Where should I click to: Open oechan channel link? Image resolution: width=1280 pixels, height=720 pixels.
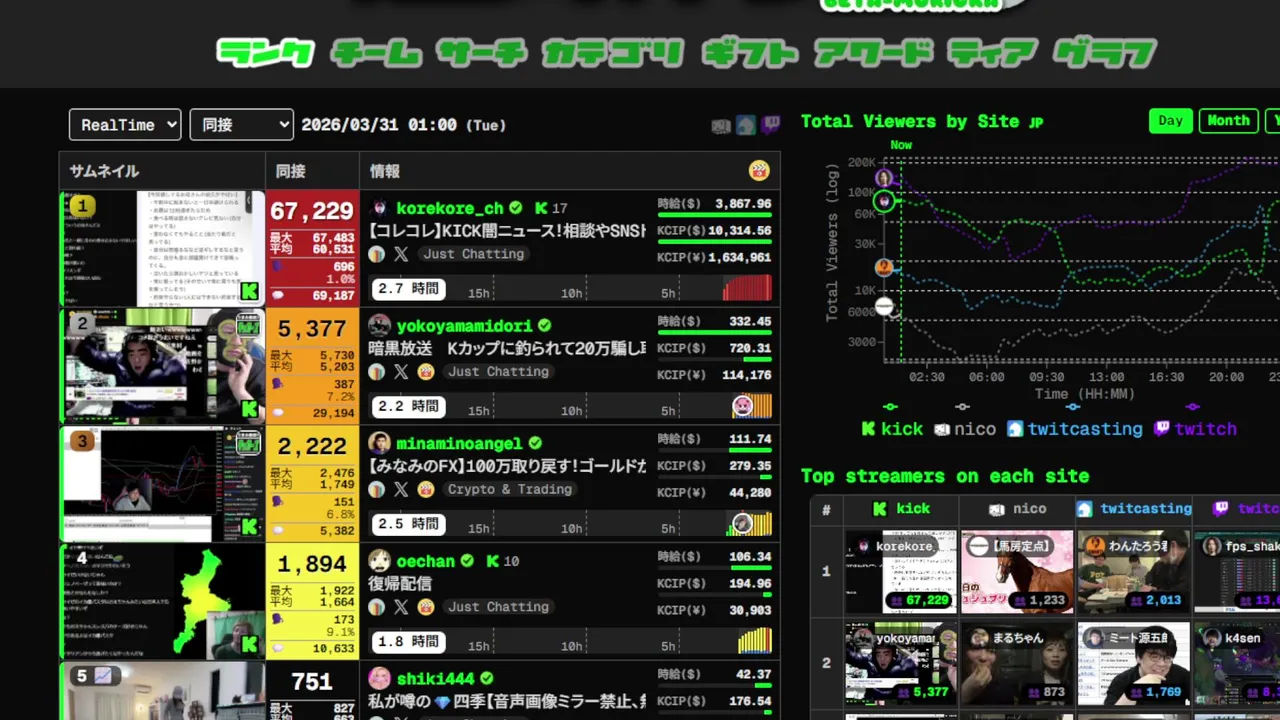[425, 561]
